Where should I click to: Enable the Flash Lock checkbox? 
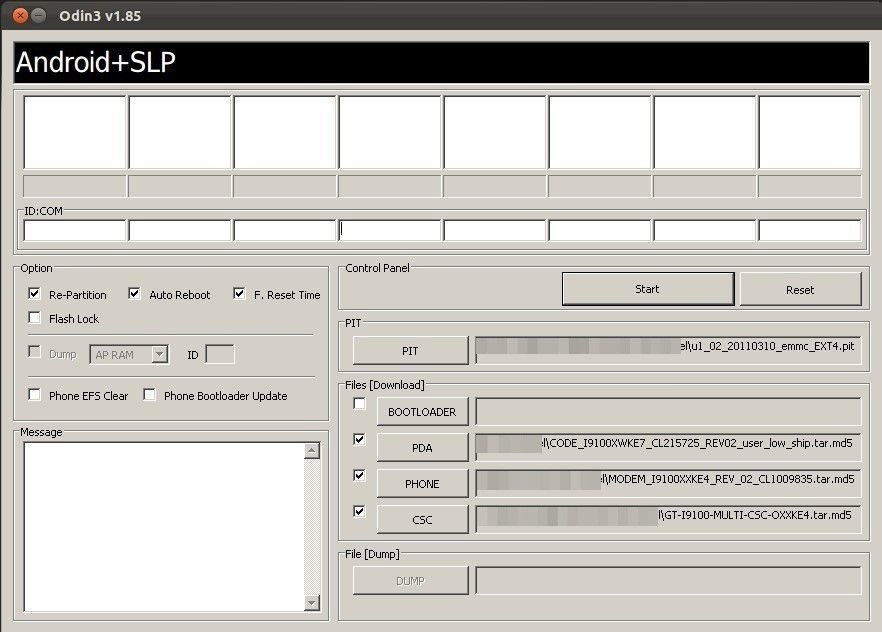pos(34,318)
